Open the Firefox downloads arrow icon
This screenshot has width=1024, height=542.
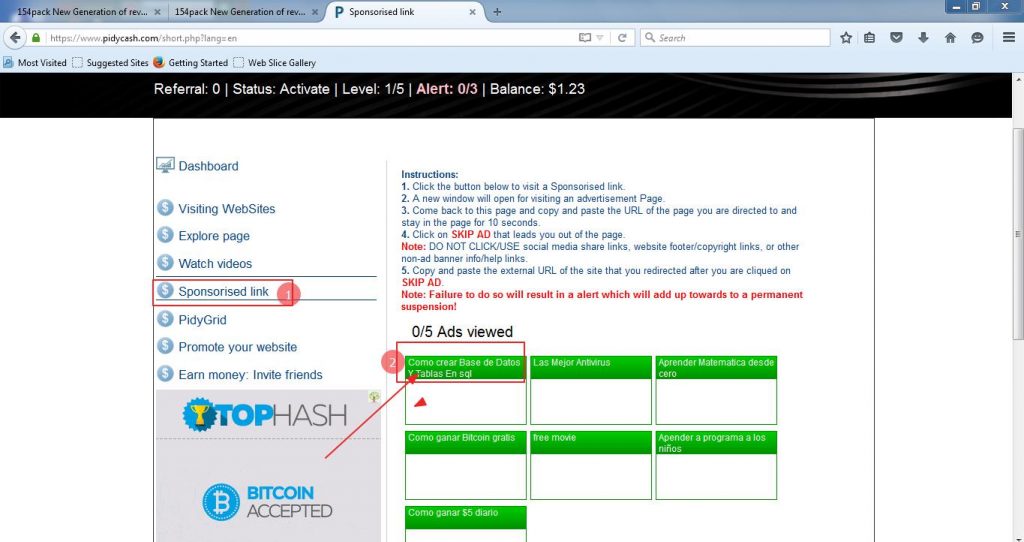(923, 38)
